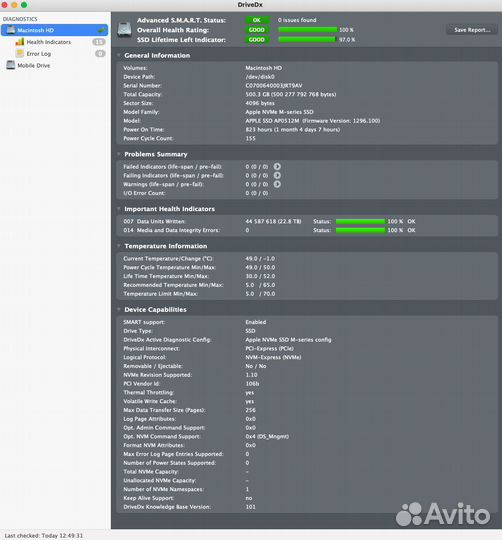Click Power Cycle Count value 155
Viewport: 502px width, 540px height.
[250, 138]
